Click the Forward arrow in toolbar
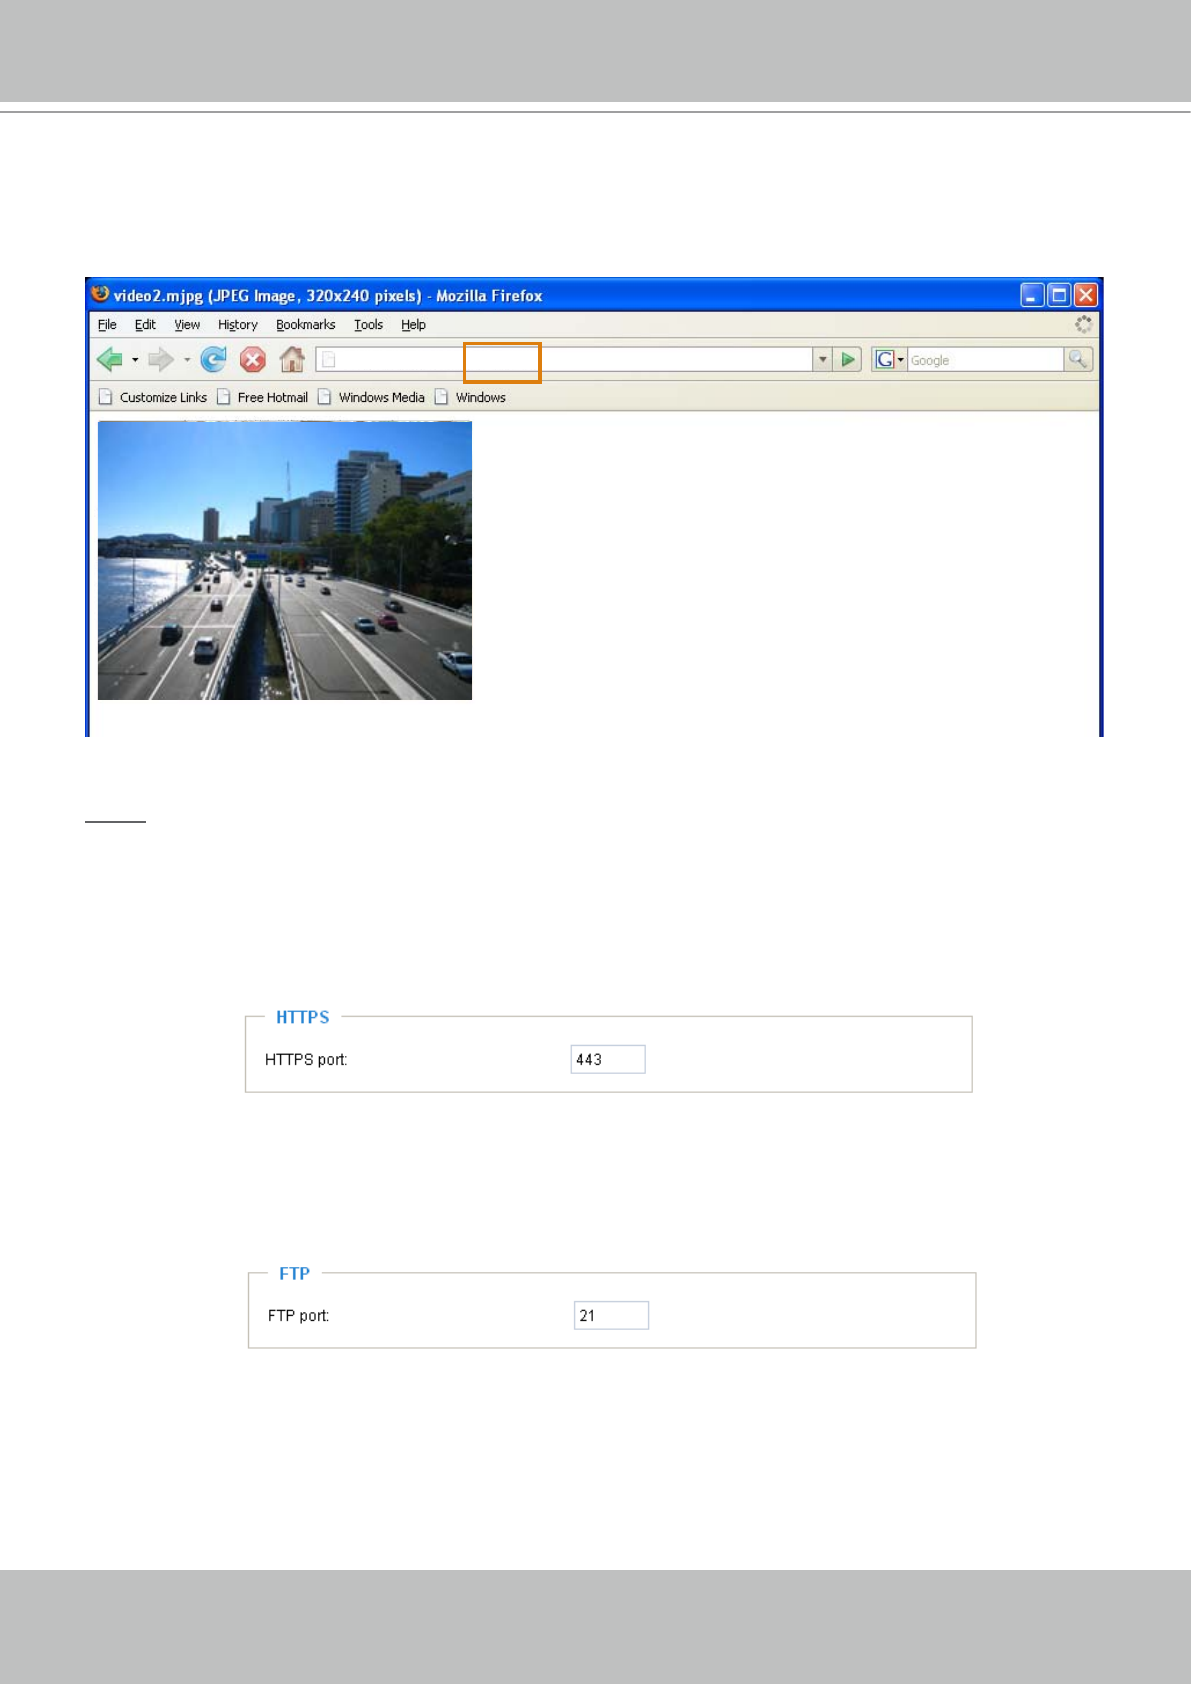 point(160,359)
